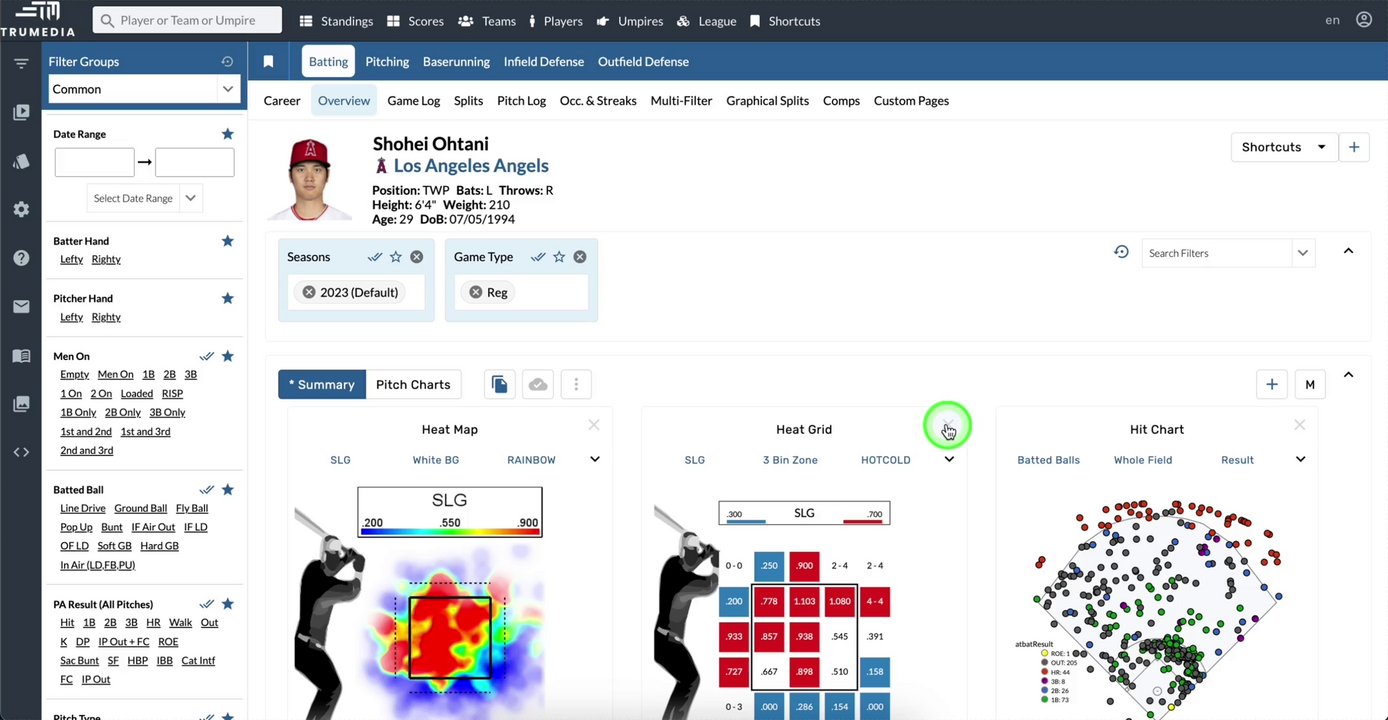Expand Heat Map options chevron

pos(595,460)
